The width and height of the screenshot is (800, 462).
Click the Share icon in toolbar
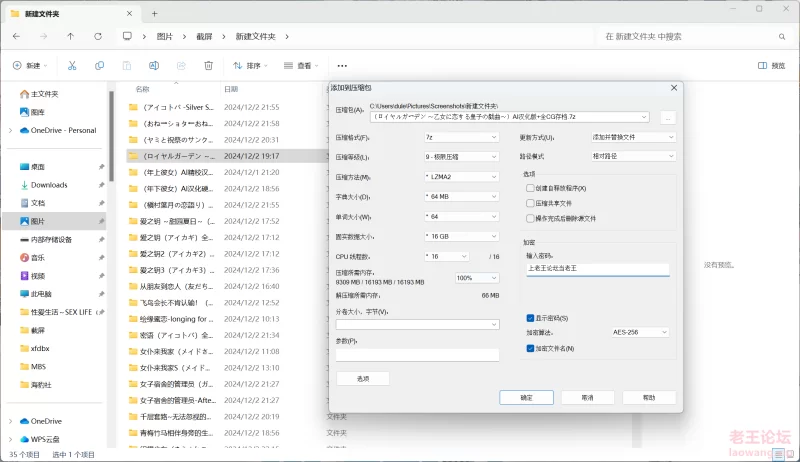pos(181,65)
